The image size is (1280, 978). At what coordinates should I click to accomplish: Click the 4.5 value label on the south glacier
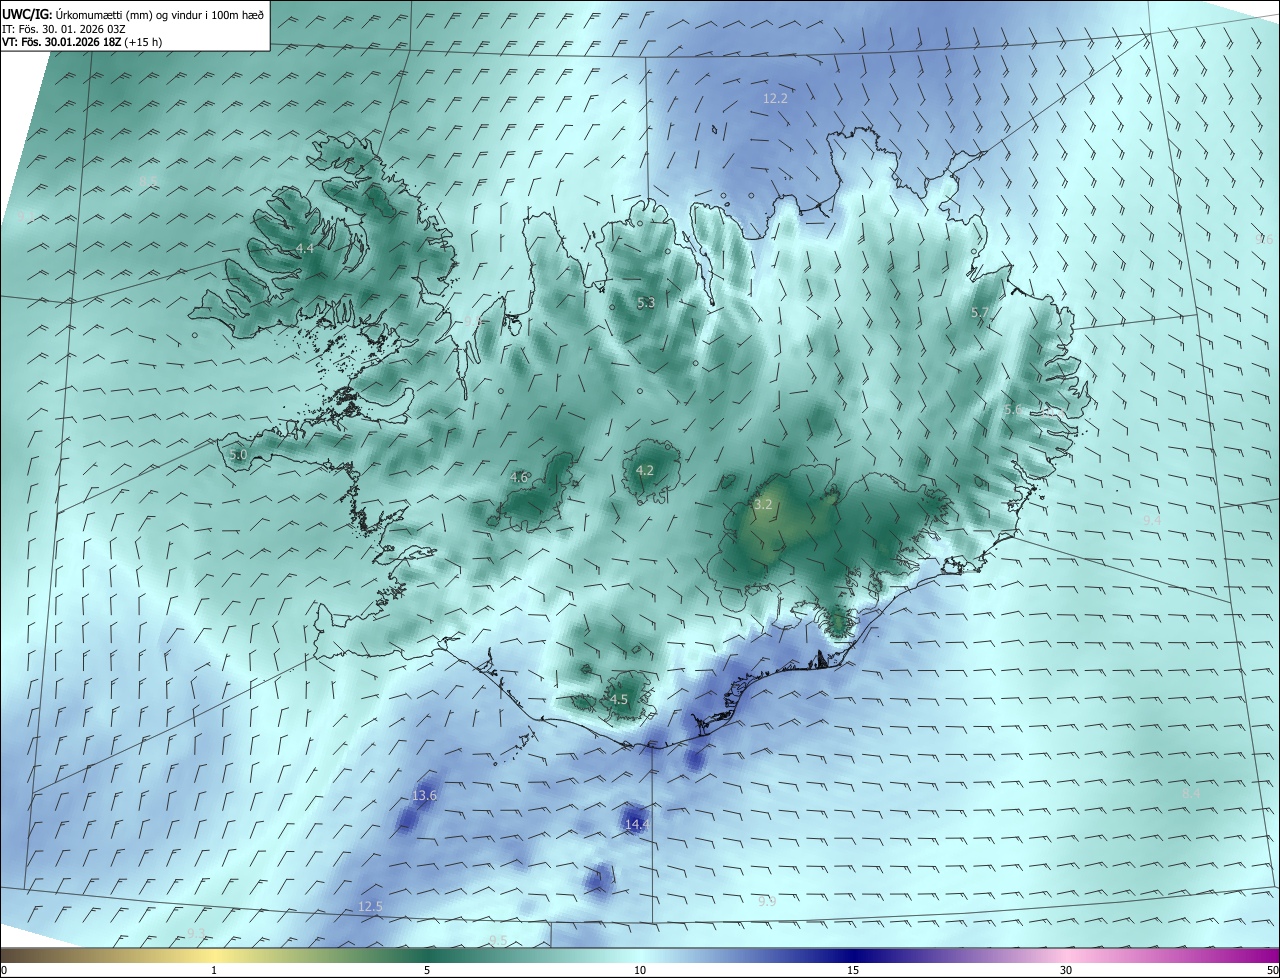(619, 699)
